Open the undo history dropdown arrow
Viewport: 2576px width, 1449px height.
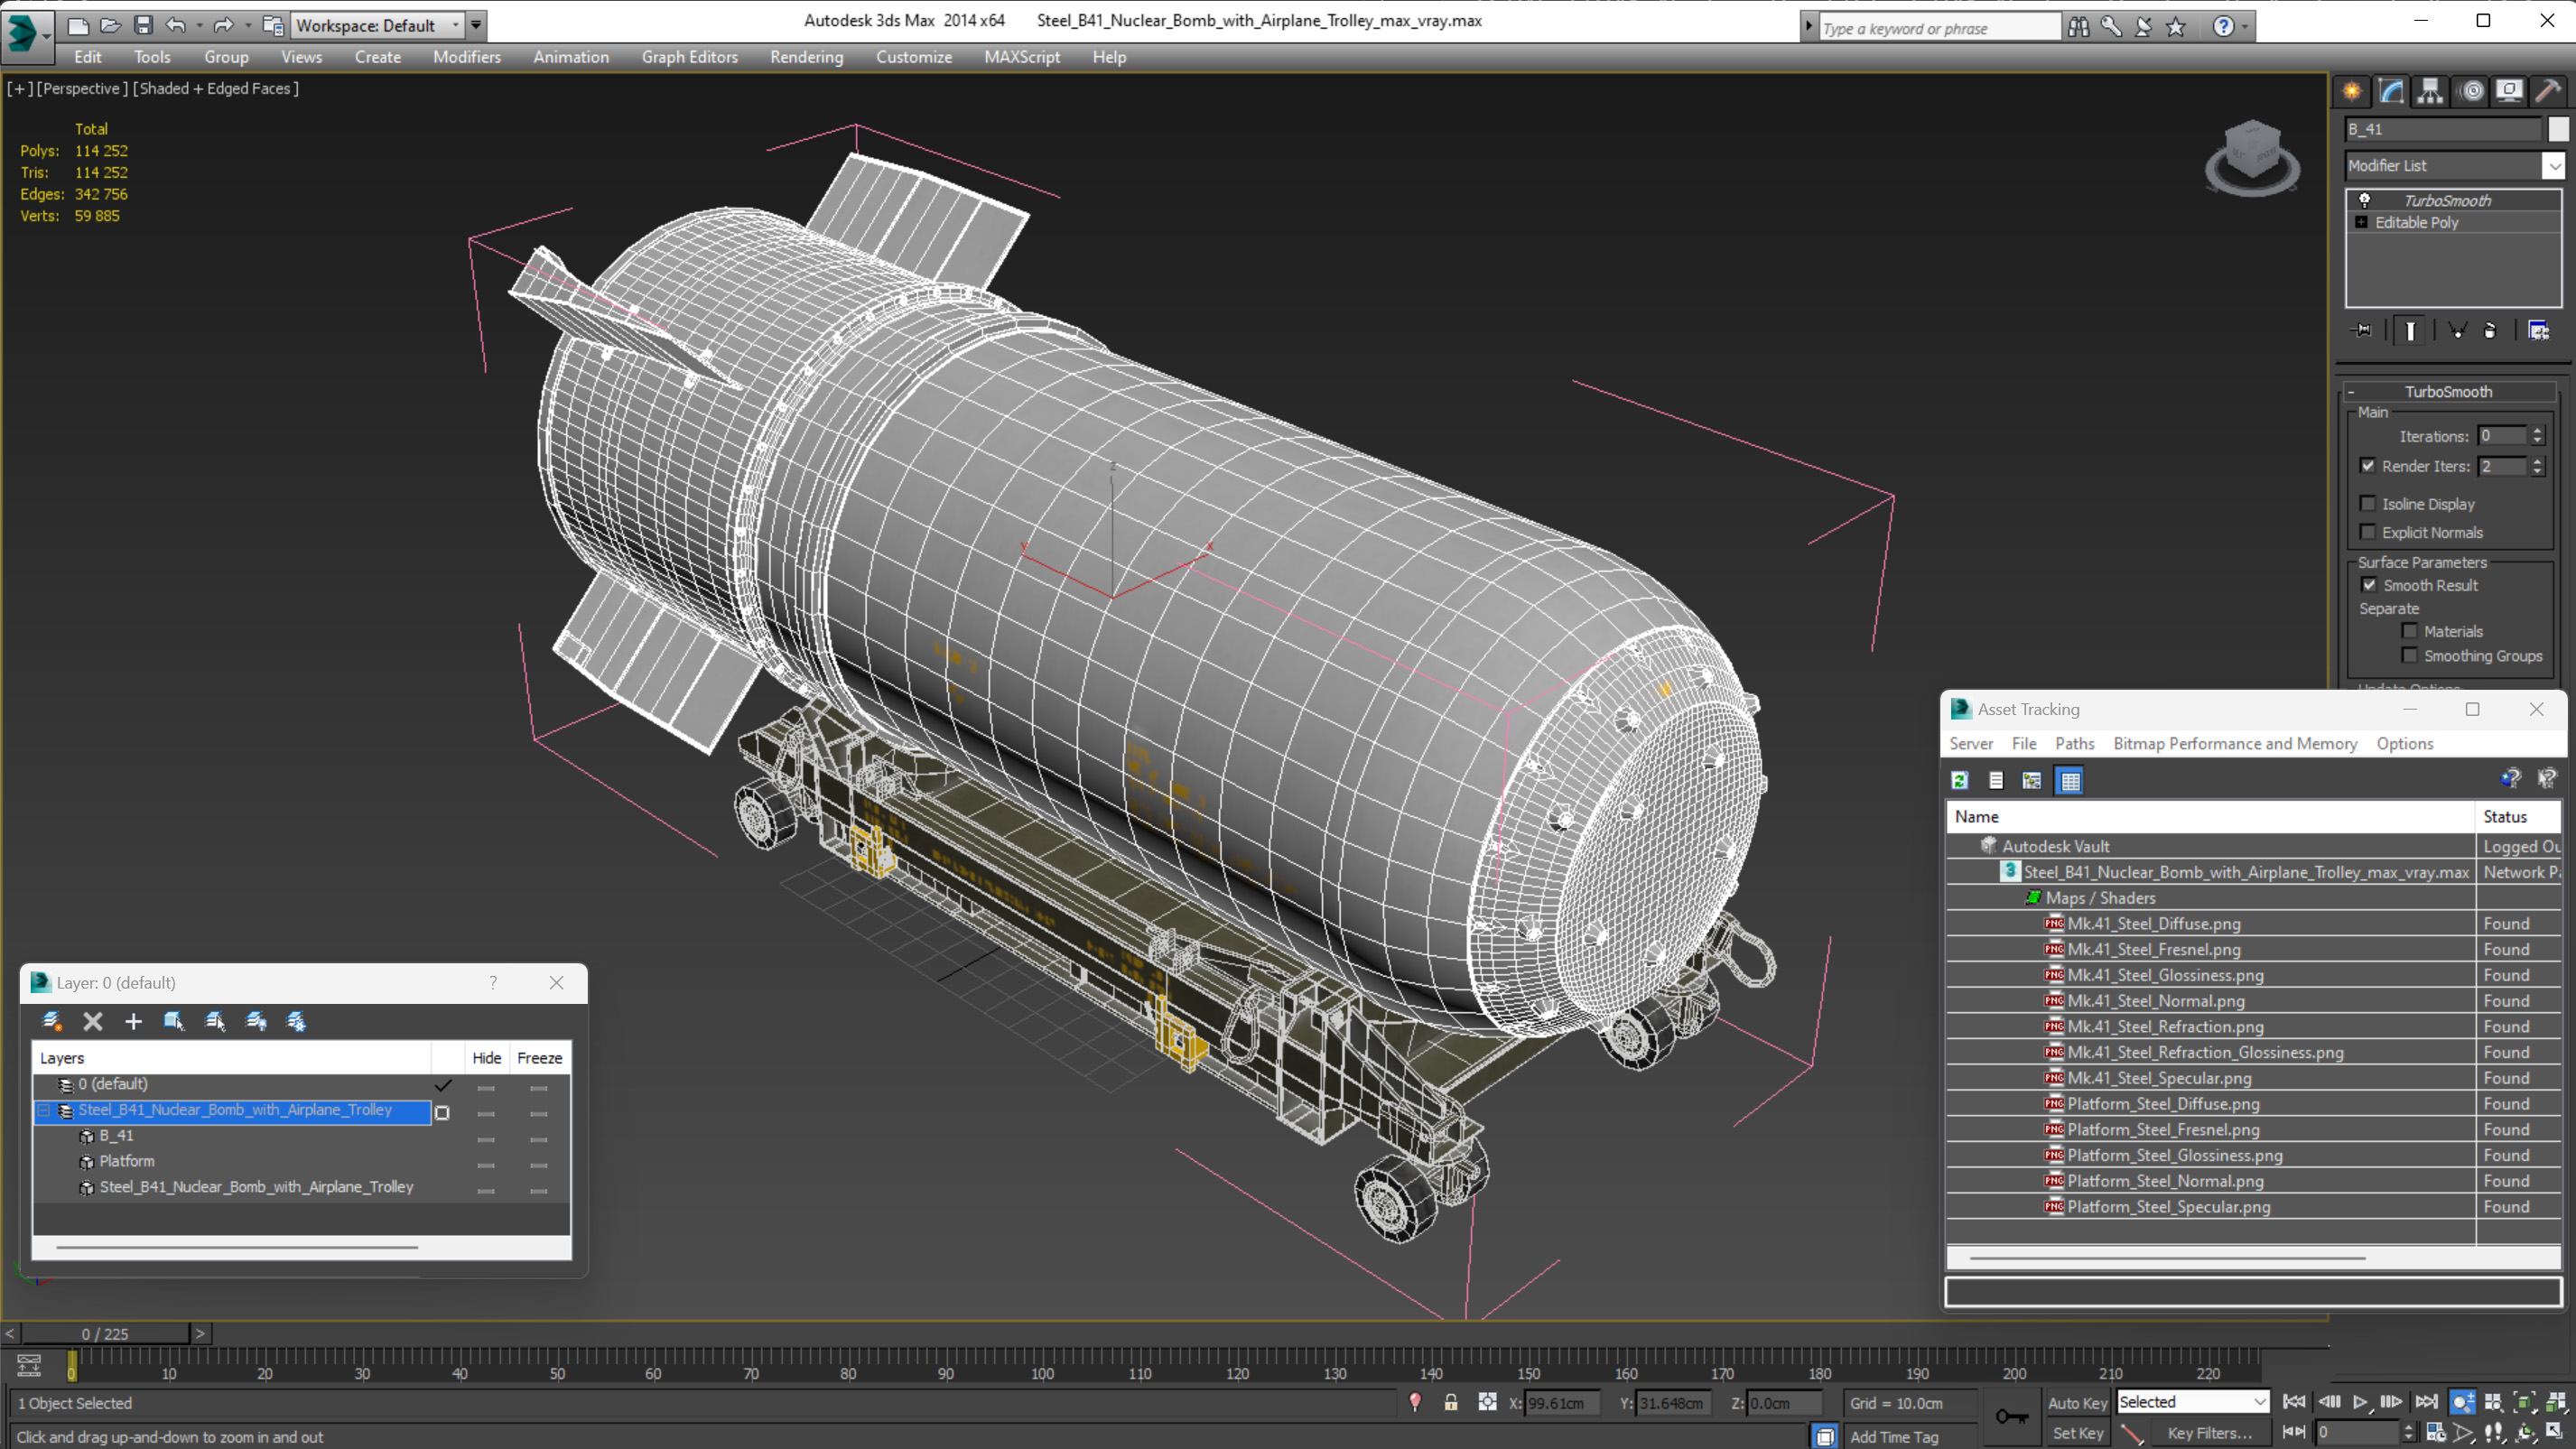click(x=199, y=25)
